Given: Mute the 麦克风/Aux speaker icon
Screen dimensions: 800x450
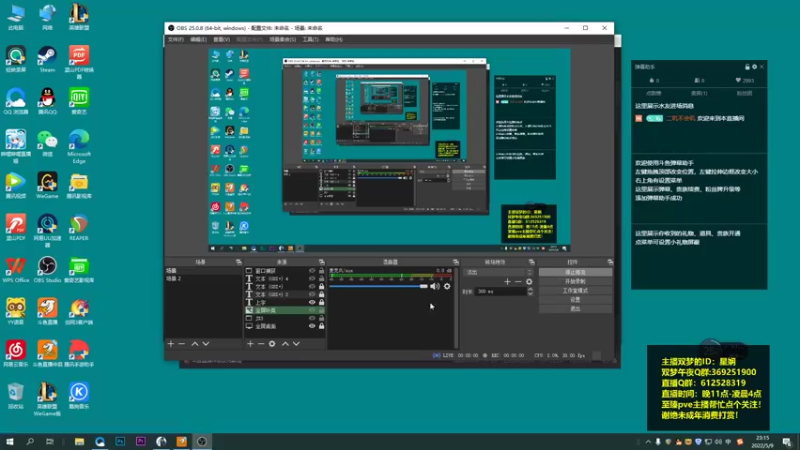Looking at the screenshot, I should (x=435, y=287).
